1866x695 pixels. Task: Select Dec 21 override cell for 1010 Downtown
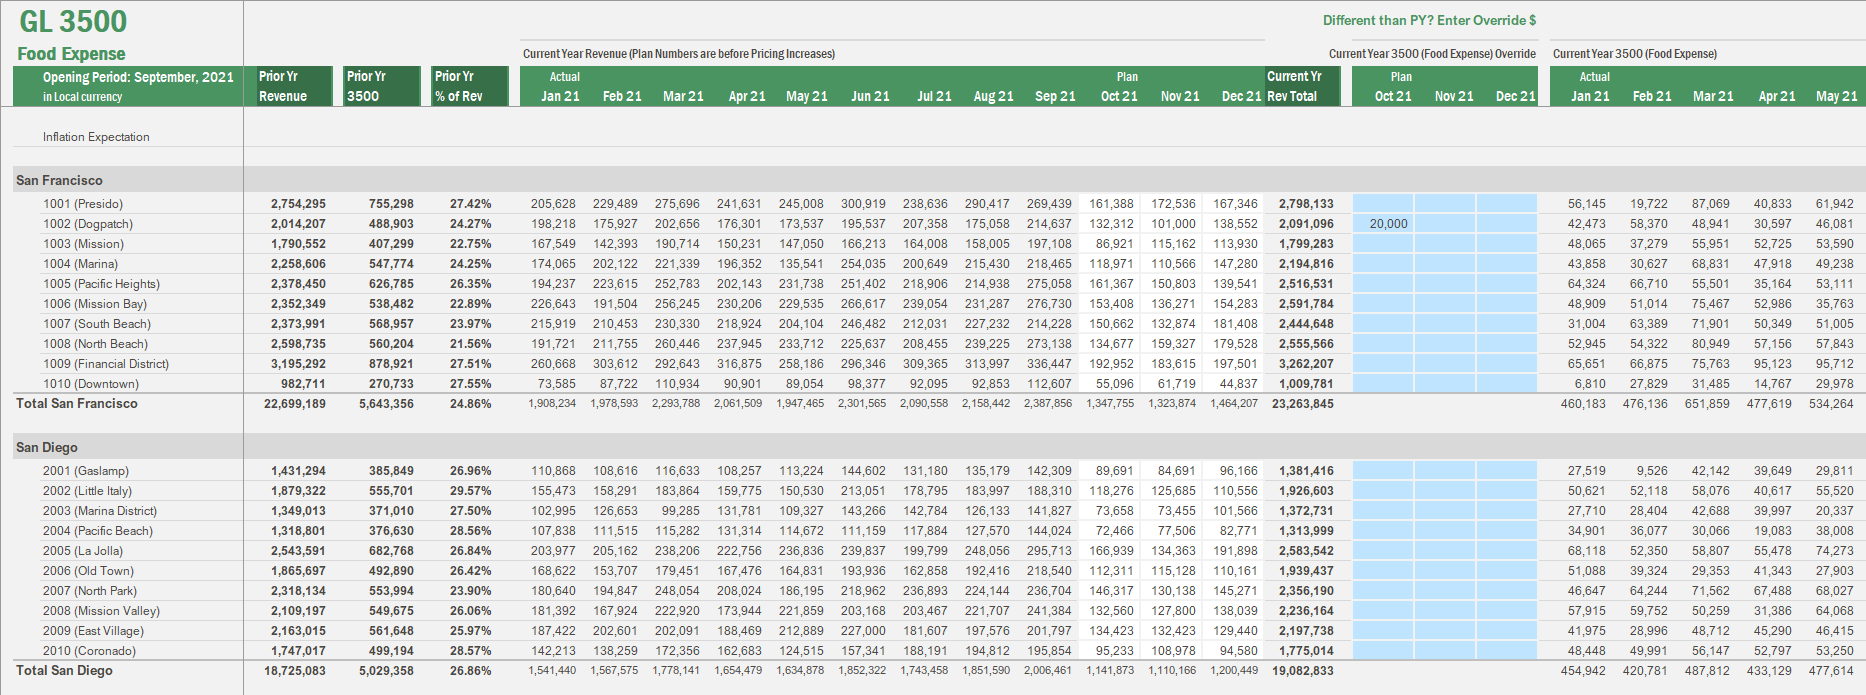[1506, 384]
